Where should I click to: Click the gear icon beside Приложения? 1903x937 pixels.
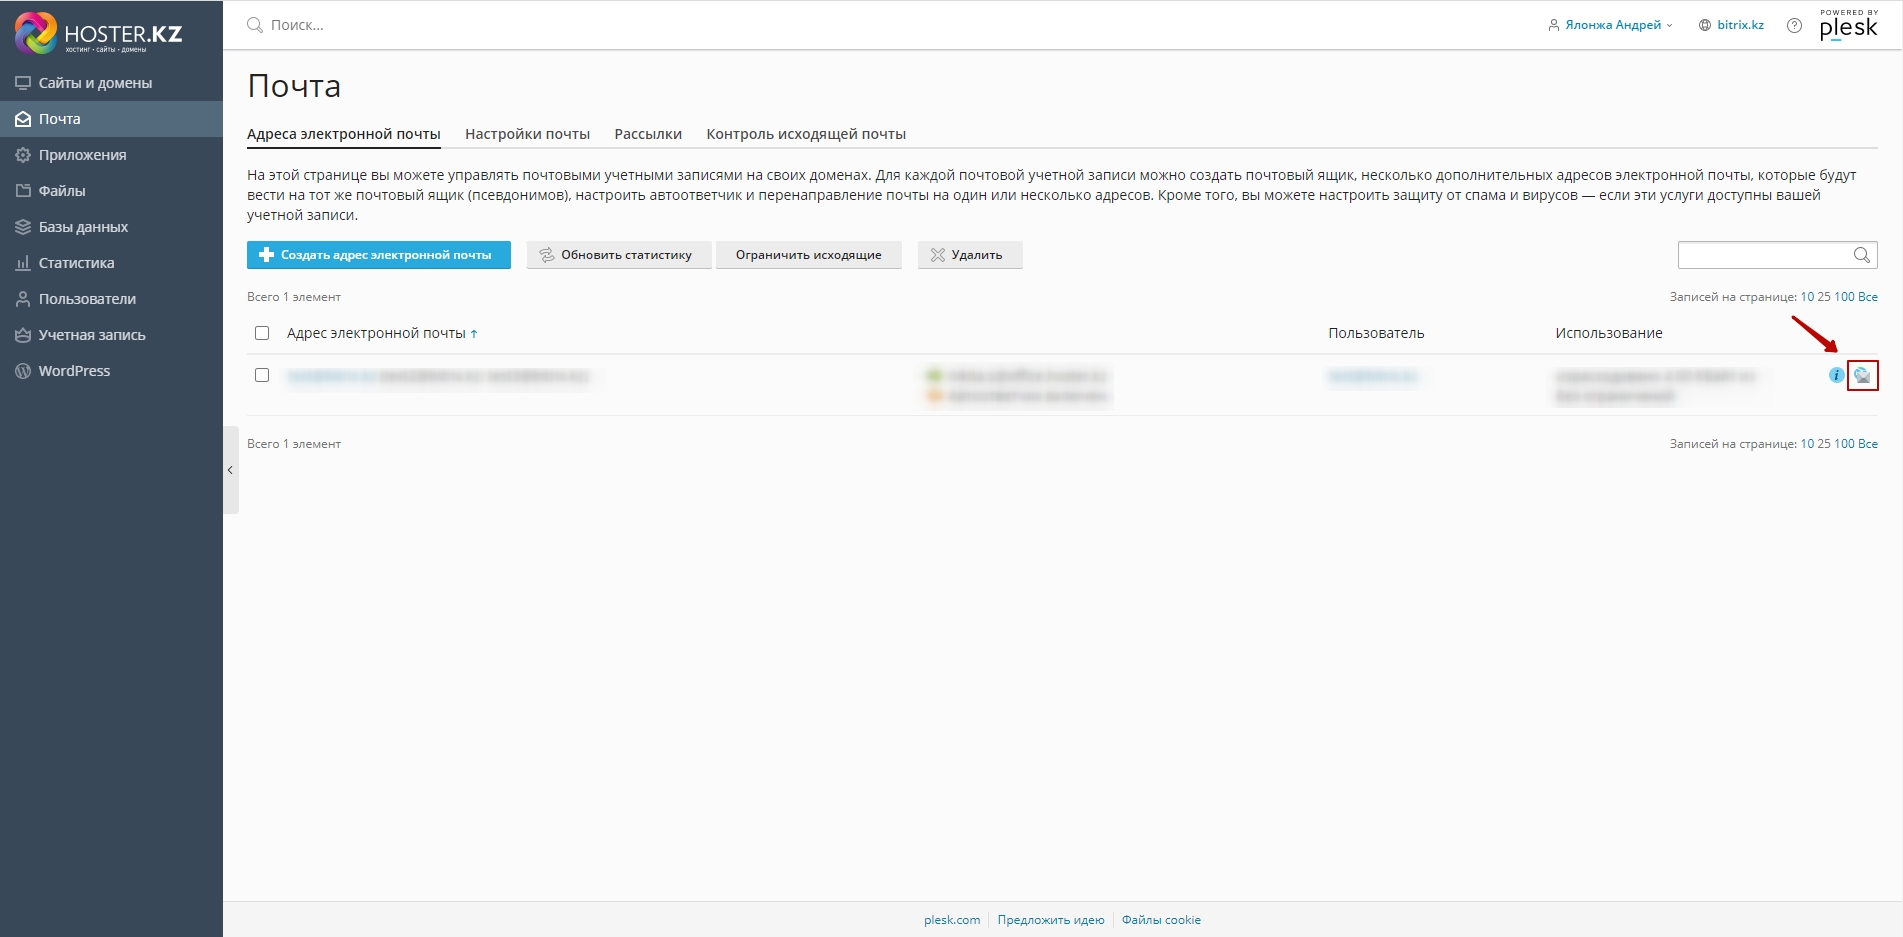[x=23, y=155]
